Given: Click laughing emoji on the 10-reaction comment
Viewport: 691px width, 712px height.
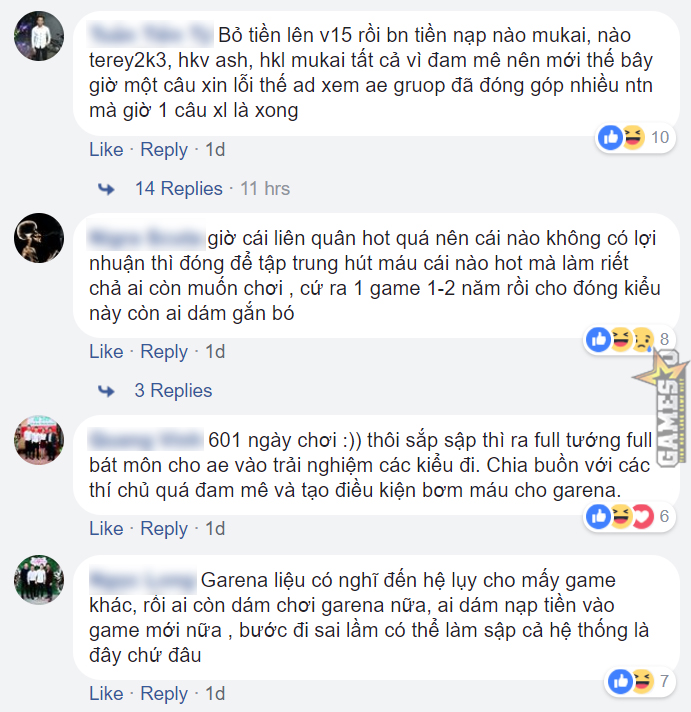Looking at the screenshot, I should coord(633,137).
